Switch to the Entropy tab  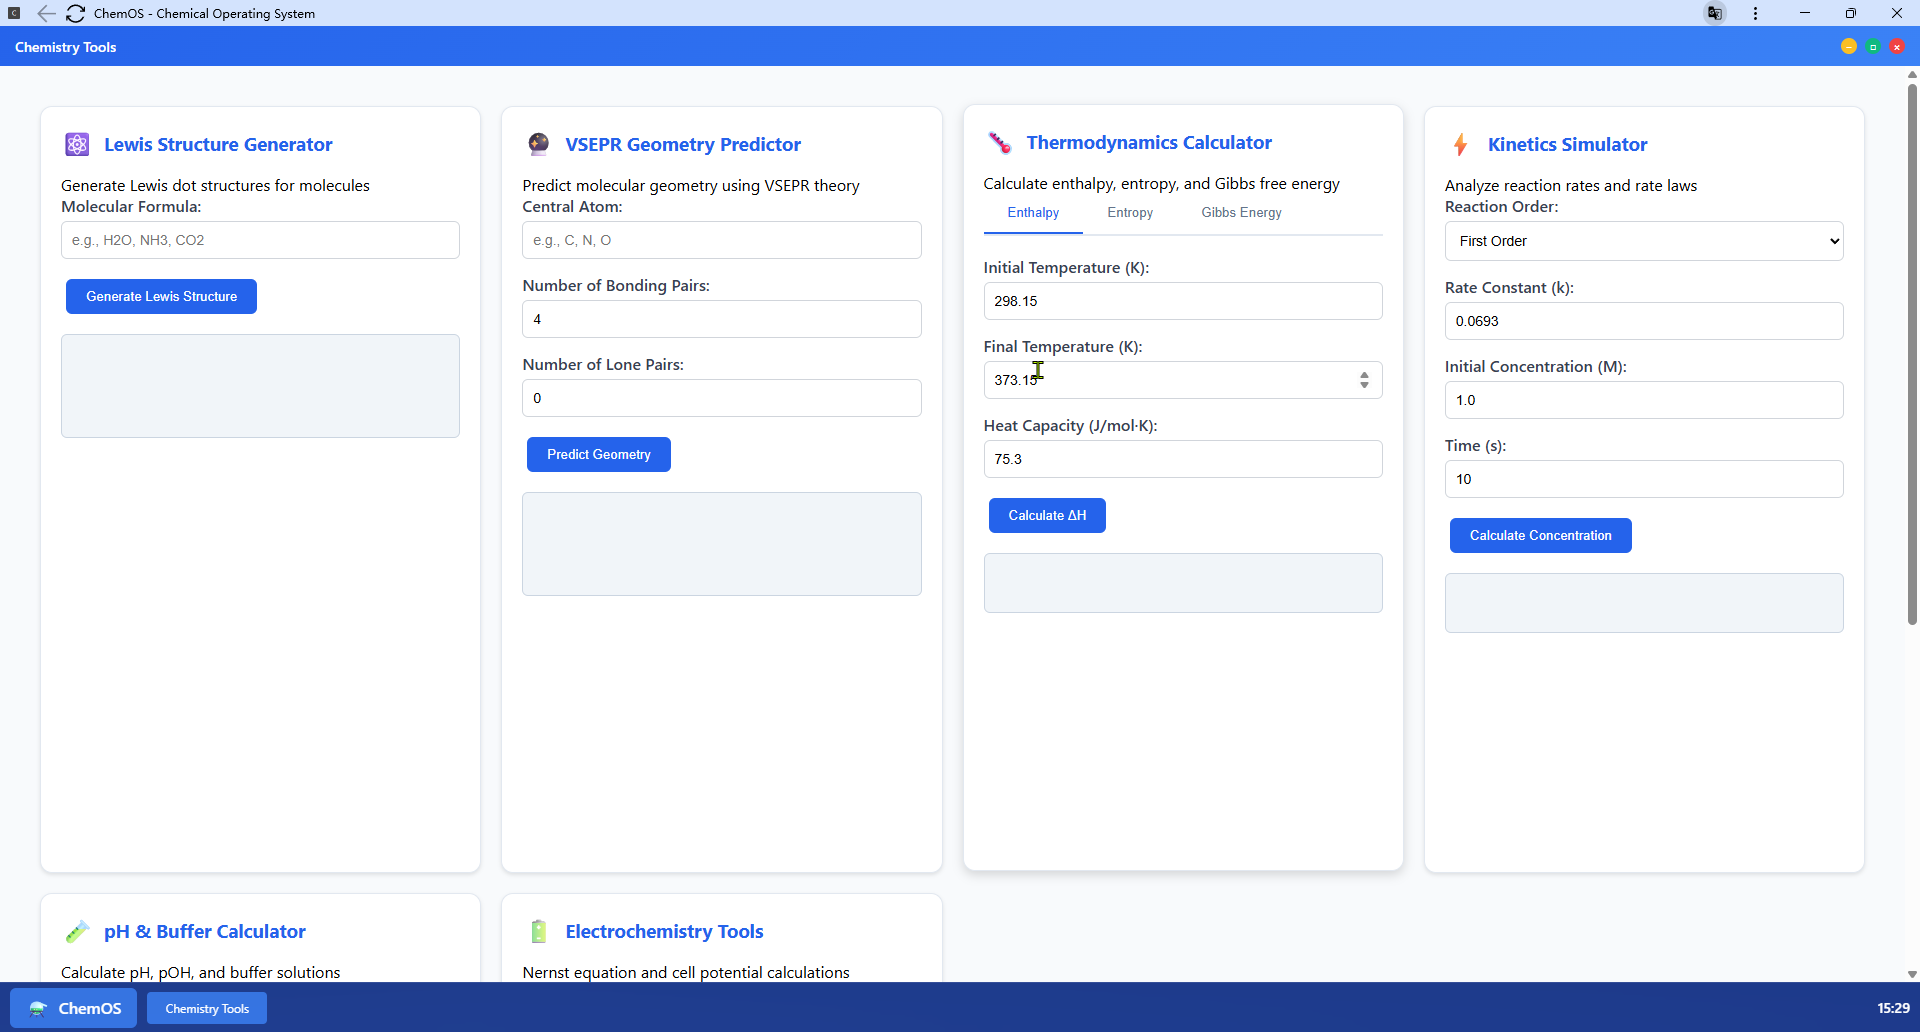click(x=1130, y=213)
